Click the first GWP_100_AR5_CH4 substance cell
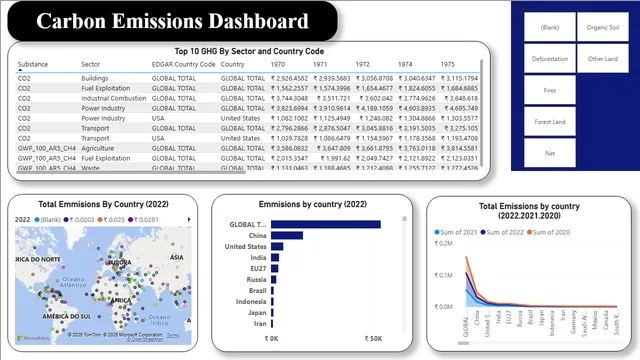Image resolution: width=640 pixels, height=360 pixels. point(47,148)
